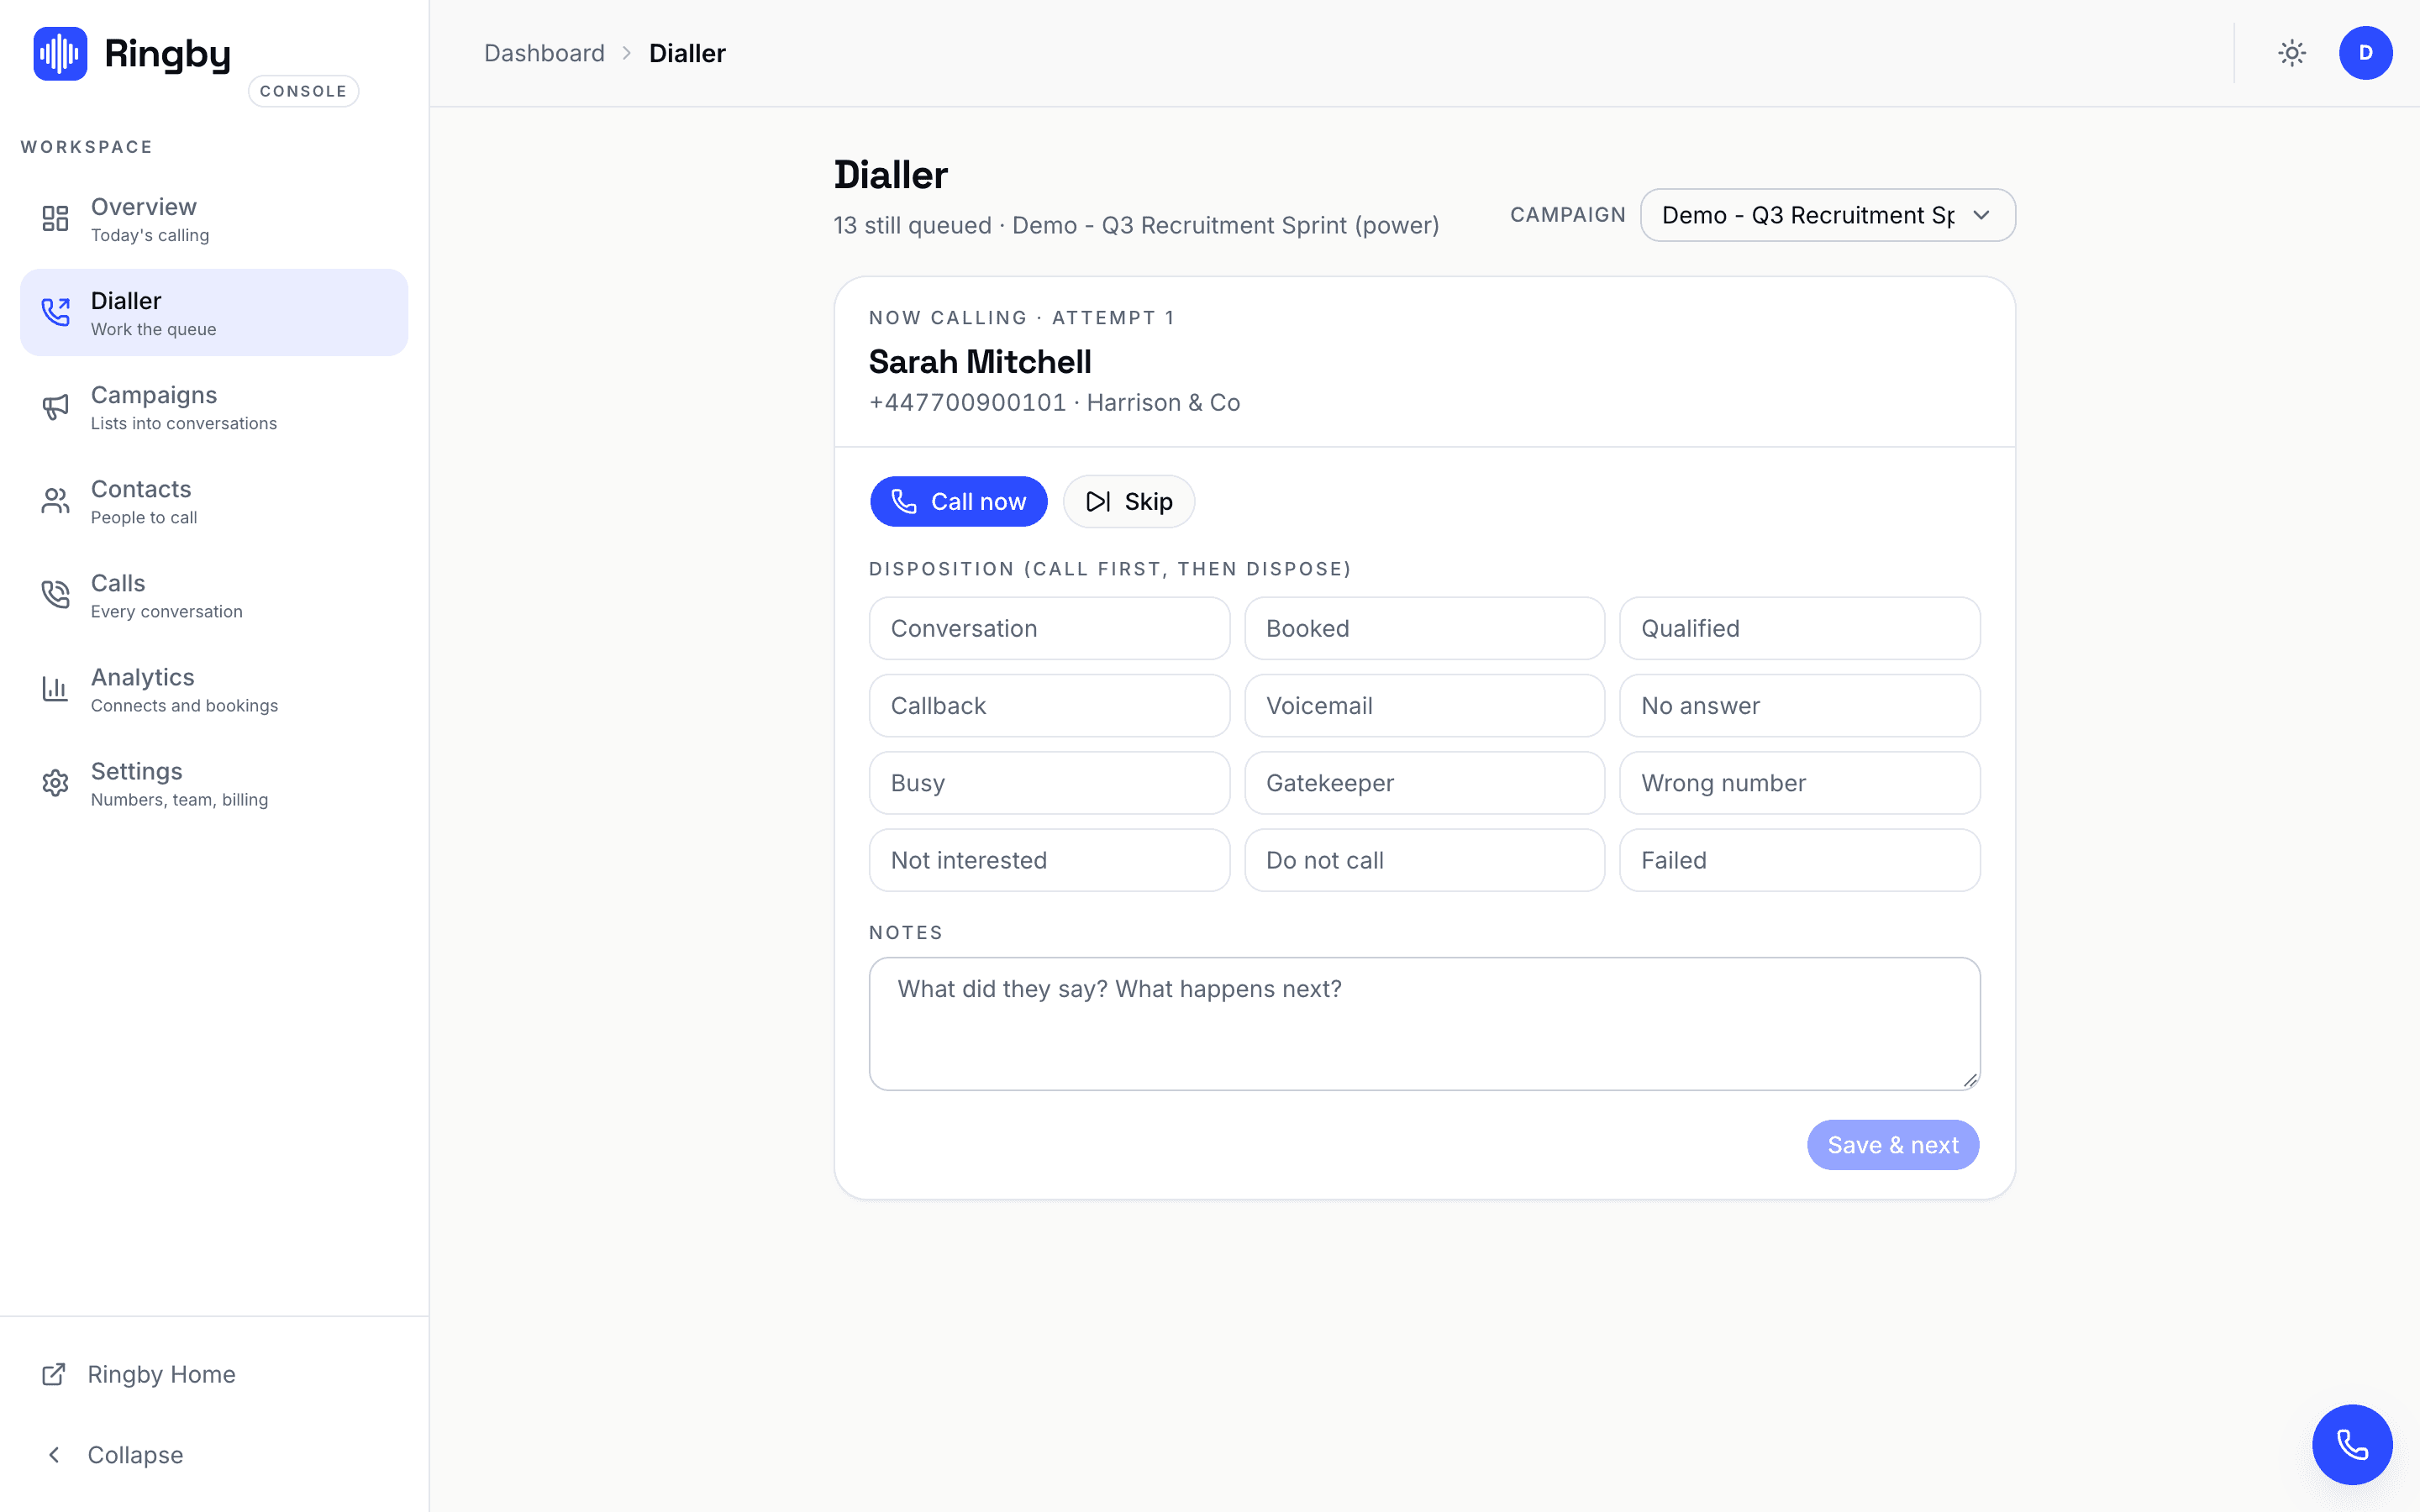
Task: Click the Ringby waveform logo icon
Action: click(x=60, y=53)
